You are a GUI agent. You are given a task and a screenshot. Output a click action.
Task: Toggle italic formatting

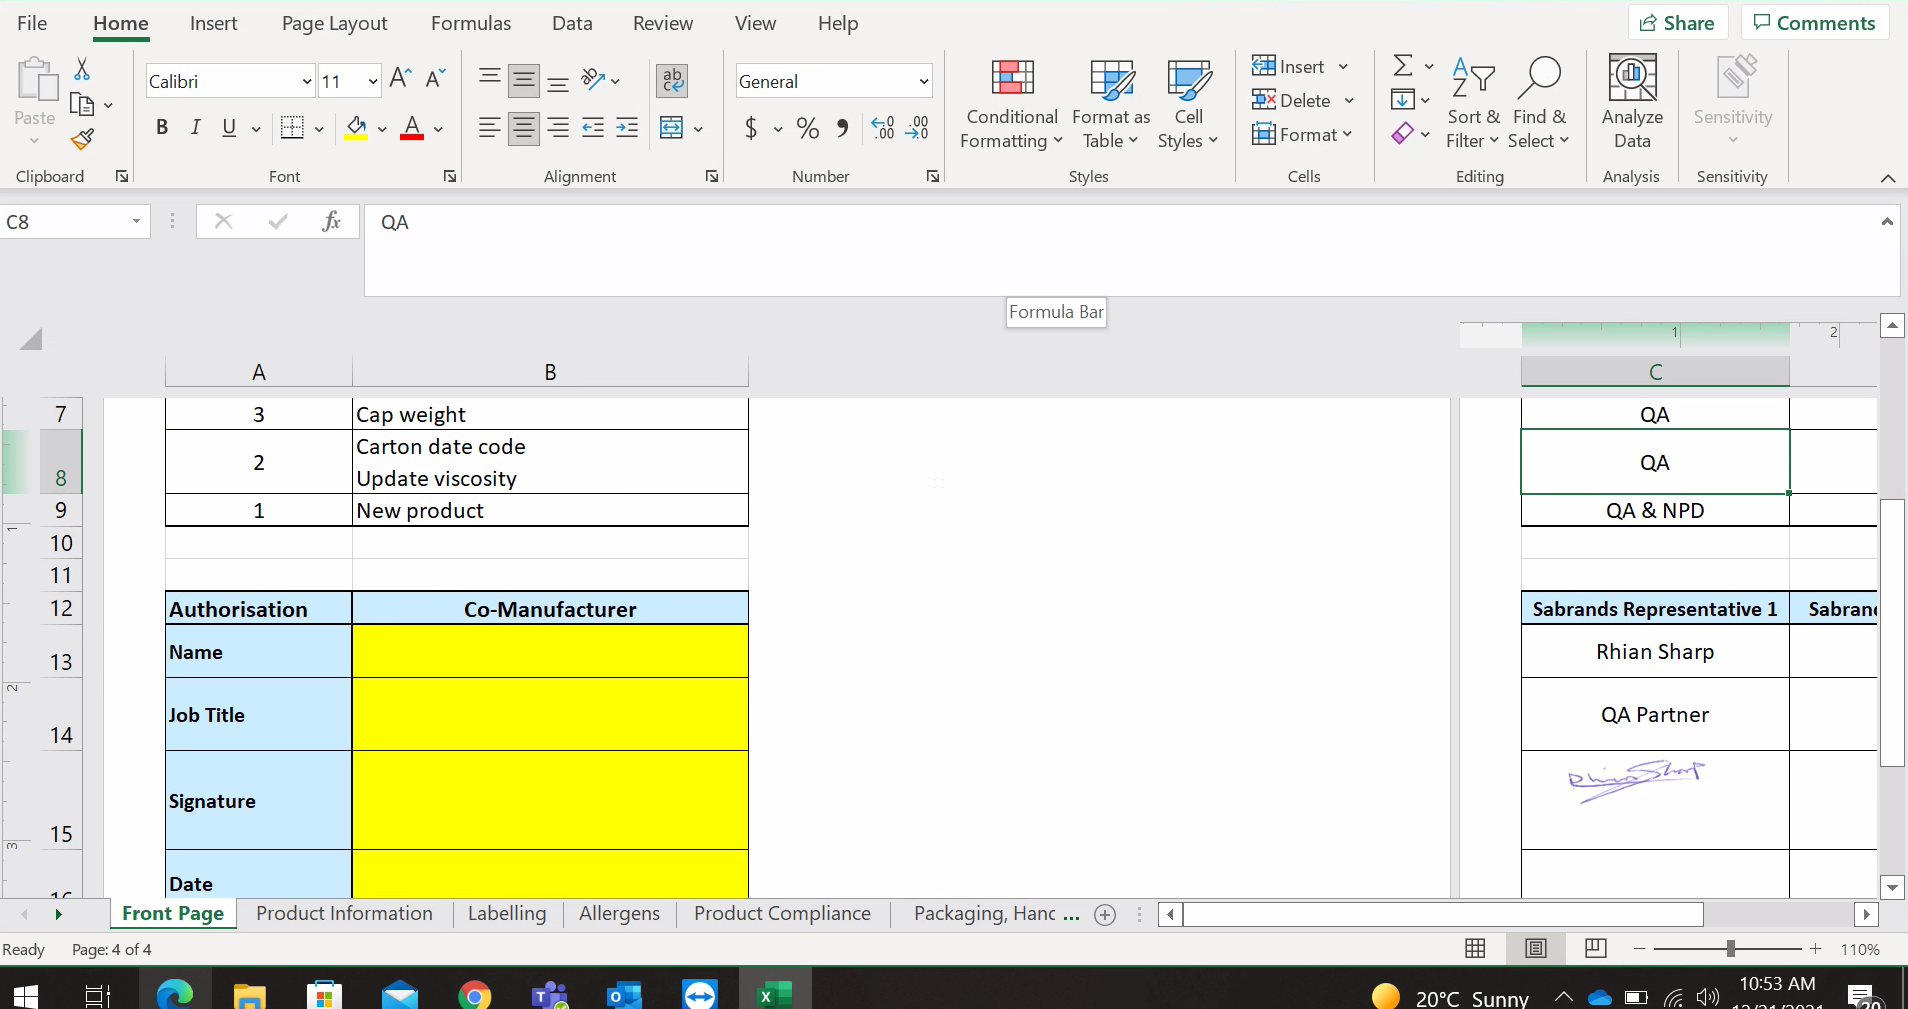click(195, 127)
